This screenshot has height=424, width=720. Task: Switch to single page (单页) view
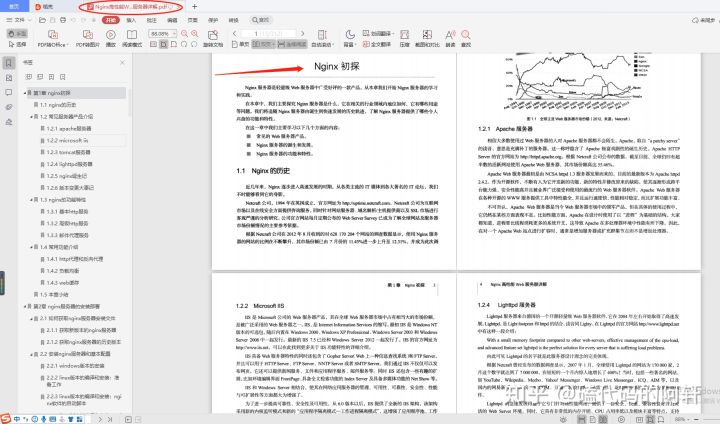click(240, 44)
